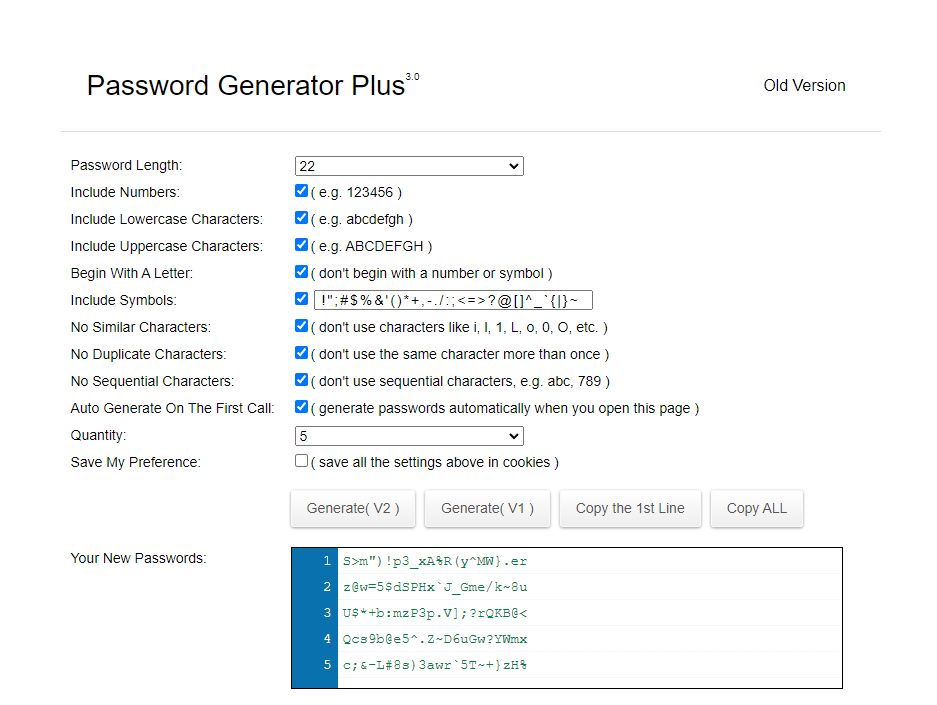The height and width of the screenshot is (705, 937).
Task: Disable No Duplicate Characters
Action: pyautogui.click(x=300, y=352)
